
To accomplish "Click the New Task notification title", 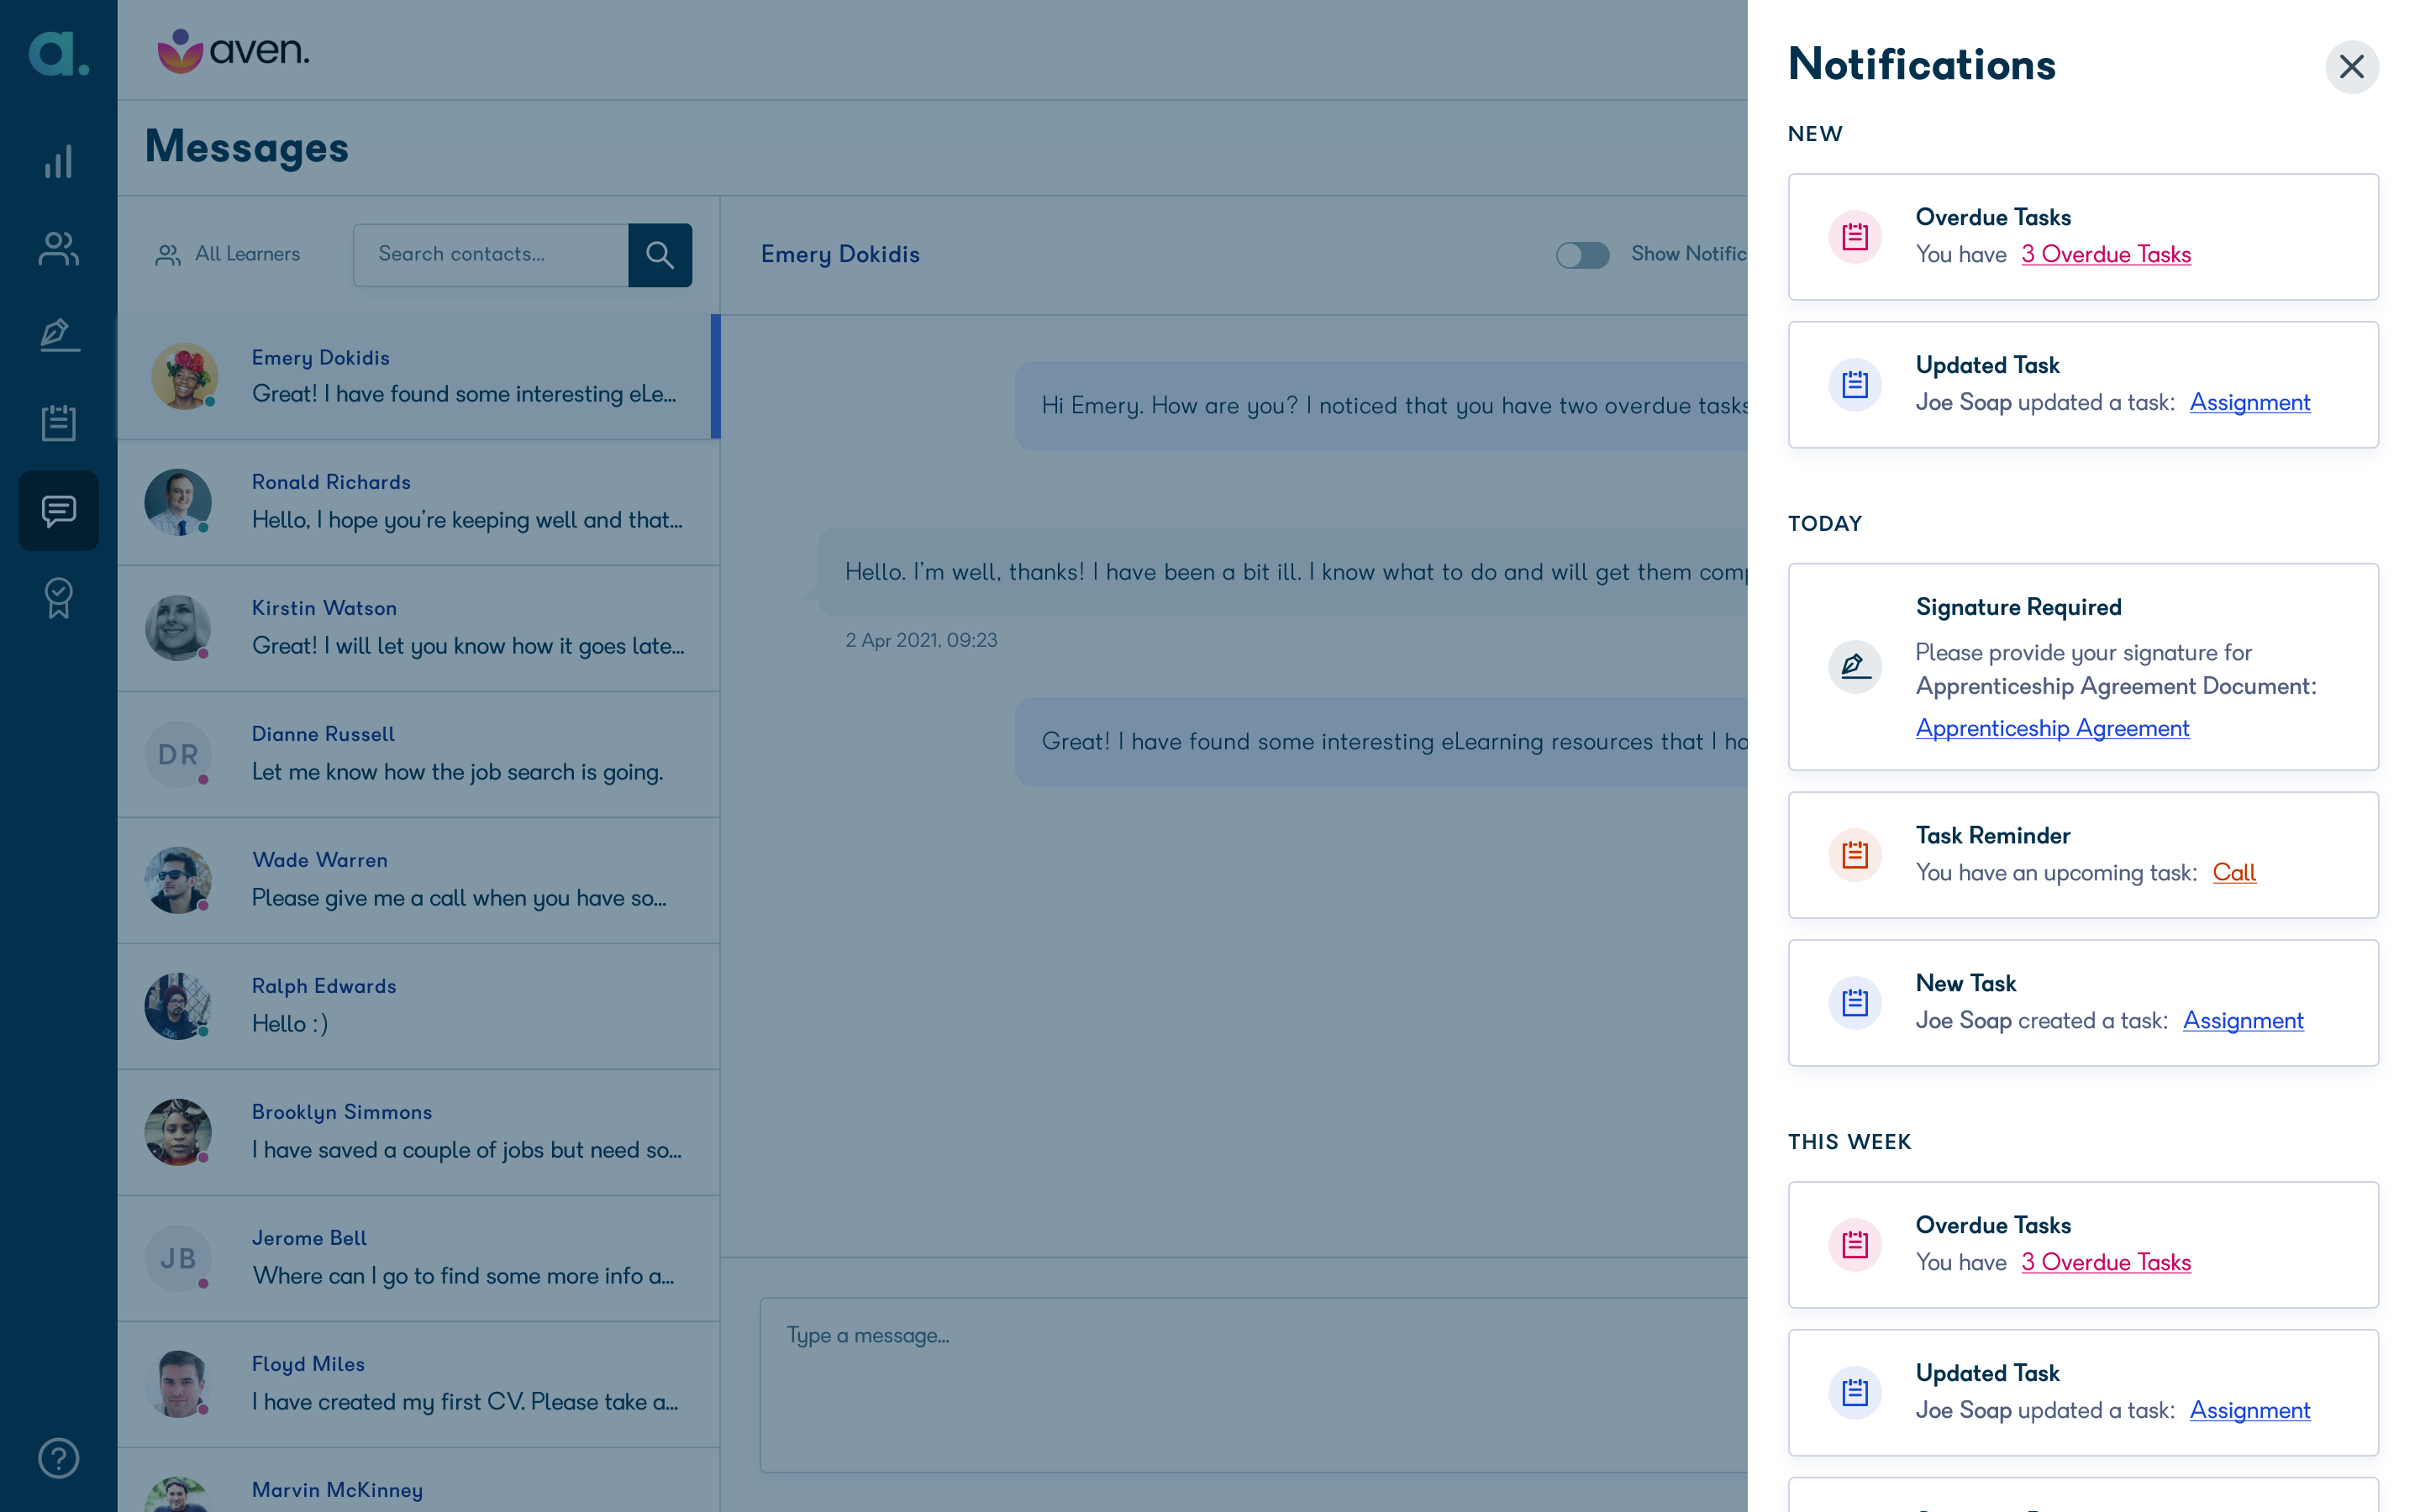I will coord(1965,983).
